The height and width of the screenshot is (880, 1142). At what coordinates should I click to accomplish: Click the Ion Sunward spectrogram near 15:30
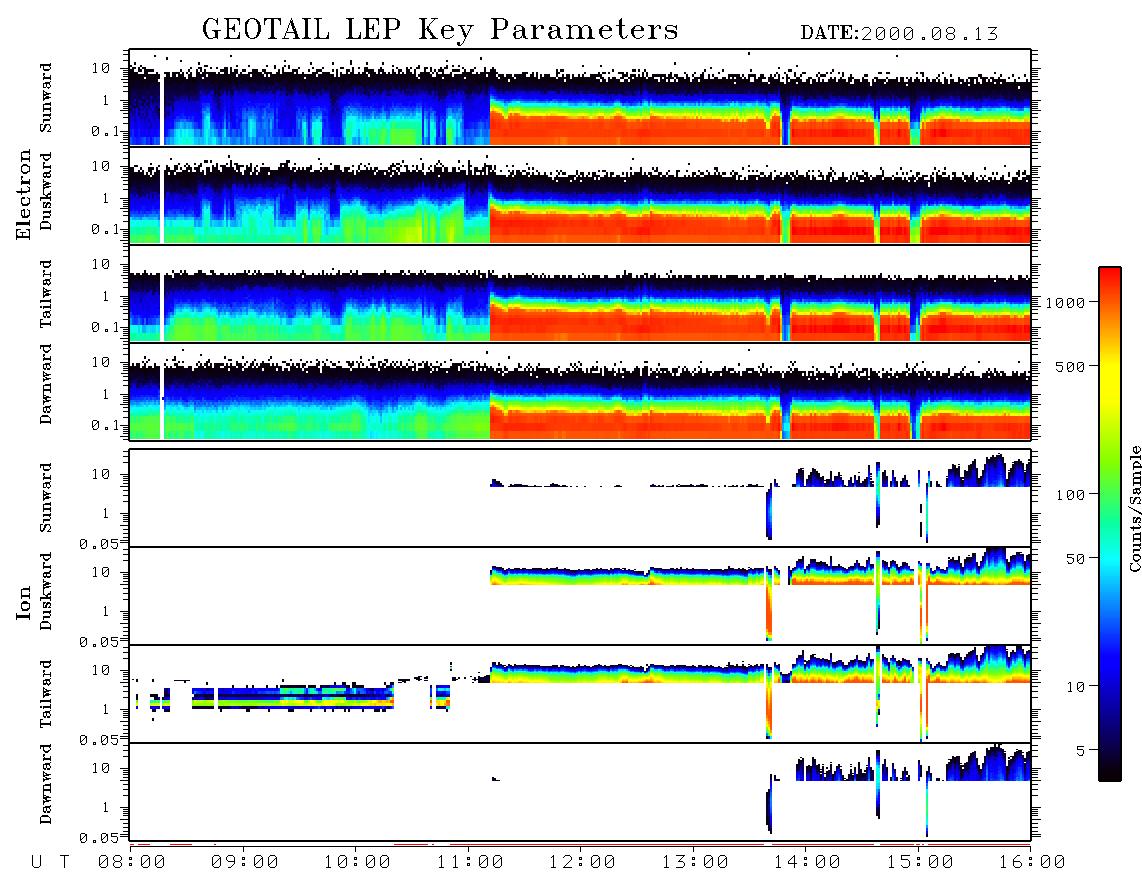(976, 473)
